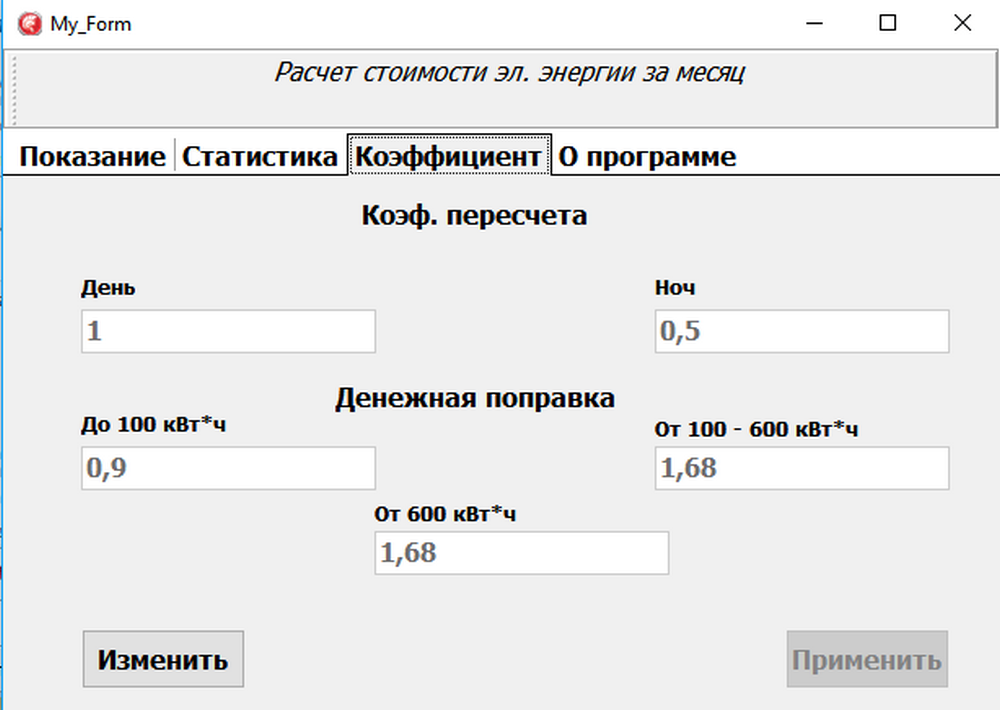Select the До 100 кВт*ч input field

tap(228, 468)
